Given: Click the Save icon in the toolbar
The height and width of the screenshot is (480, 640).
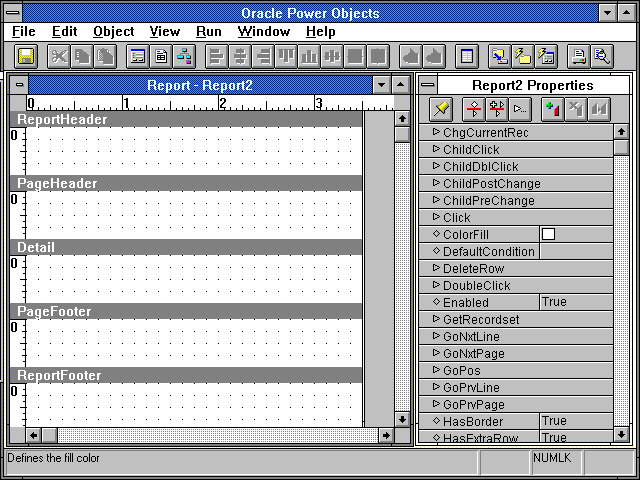Looking at the screenshot, I should point(26,56).
